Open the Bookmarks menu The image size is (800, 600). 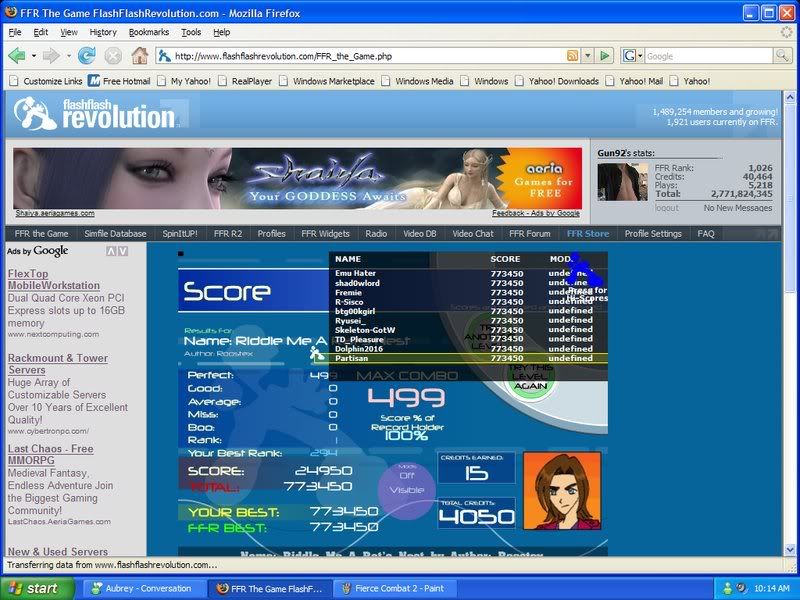pyautogui.click(x=149, y=32)
